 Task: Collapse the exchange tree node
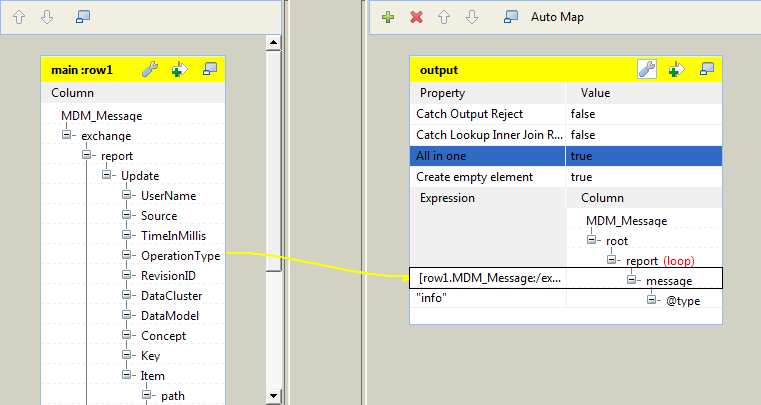tap(68, 136)
